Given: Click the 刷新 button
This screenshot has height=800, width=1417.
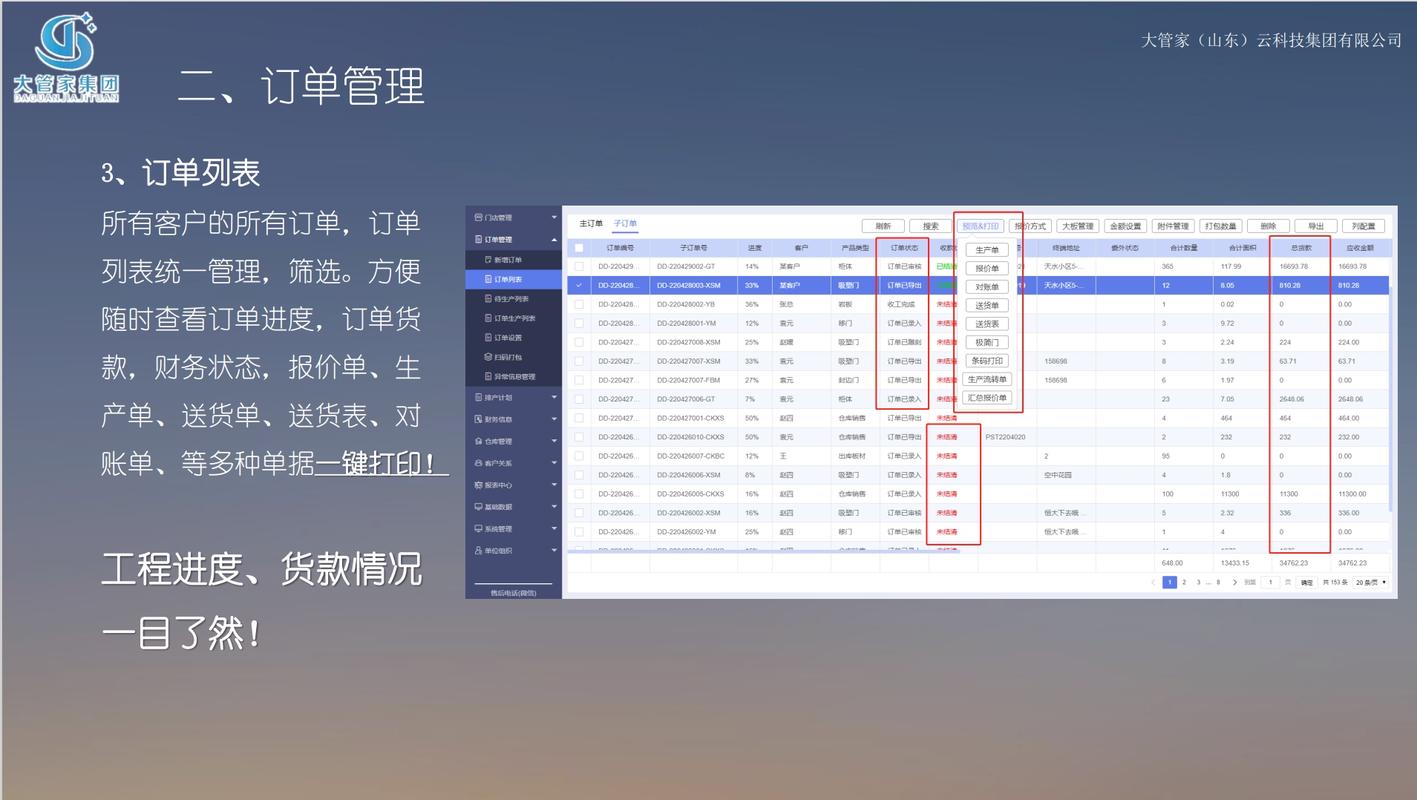Looking at the screenshot, I should click(883, 226).
